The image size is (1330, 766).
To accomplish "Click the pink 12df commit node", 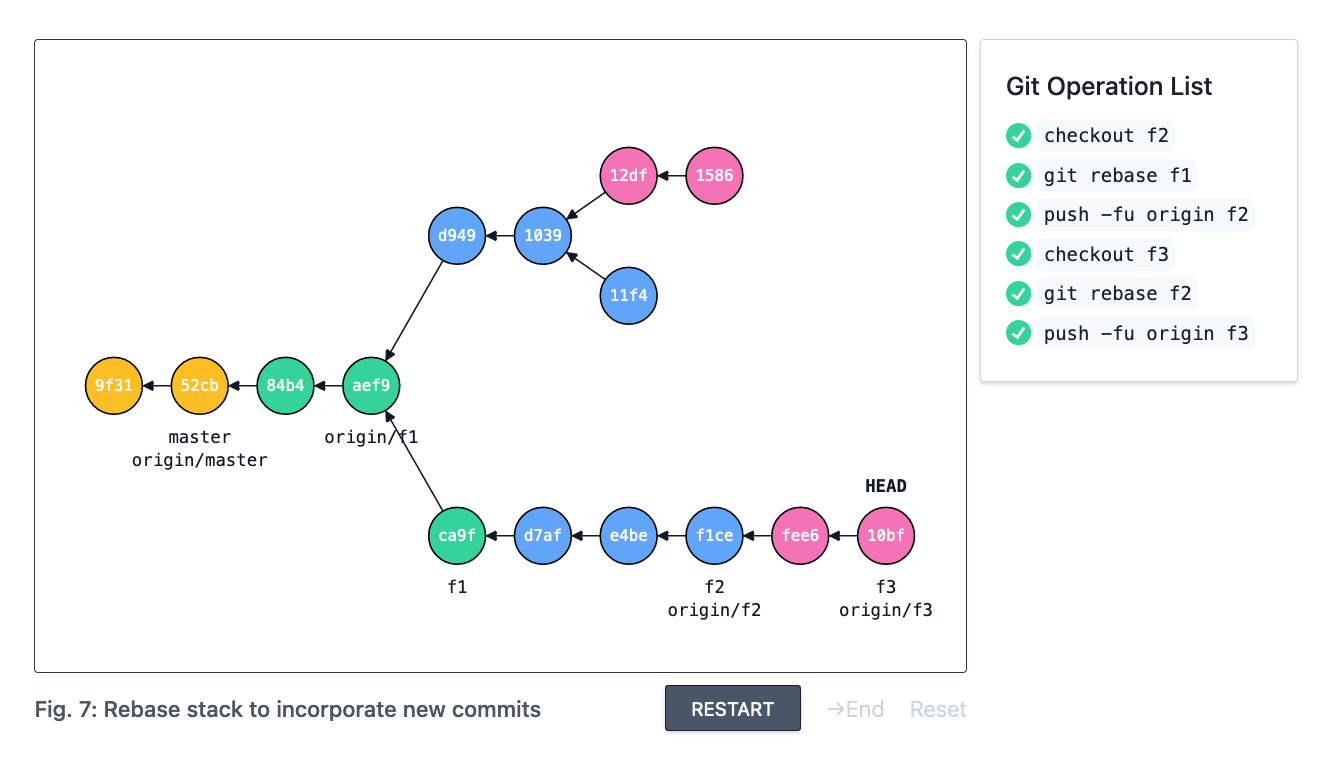I will point(629,176).
